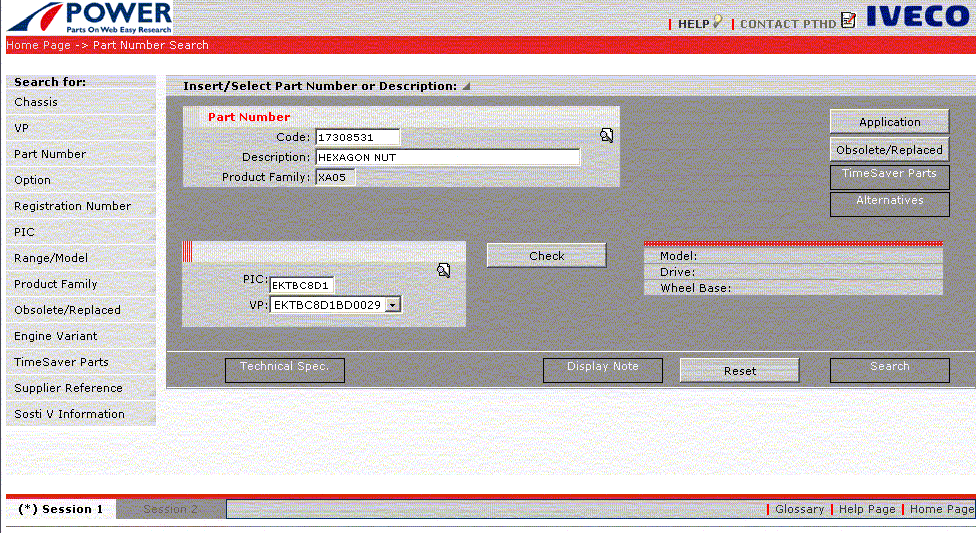
Task: Click the IVECO brand logo
Action: [918, 17]
